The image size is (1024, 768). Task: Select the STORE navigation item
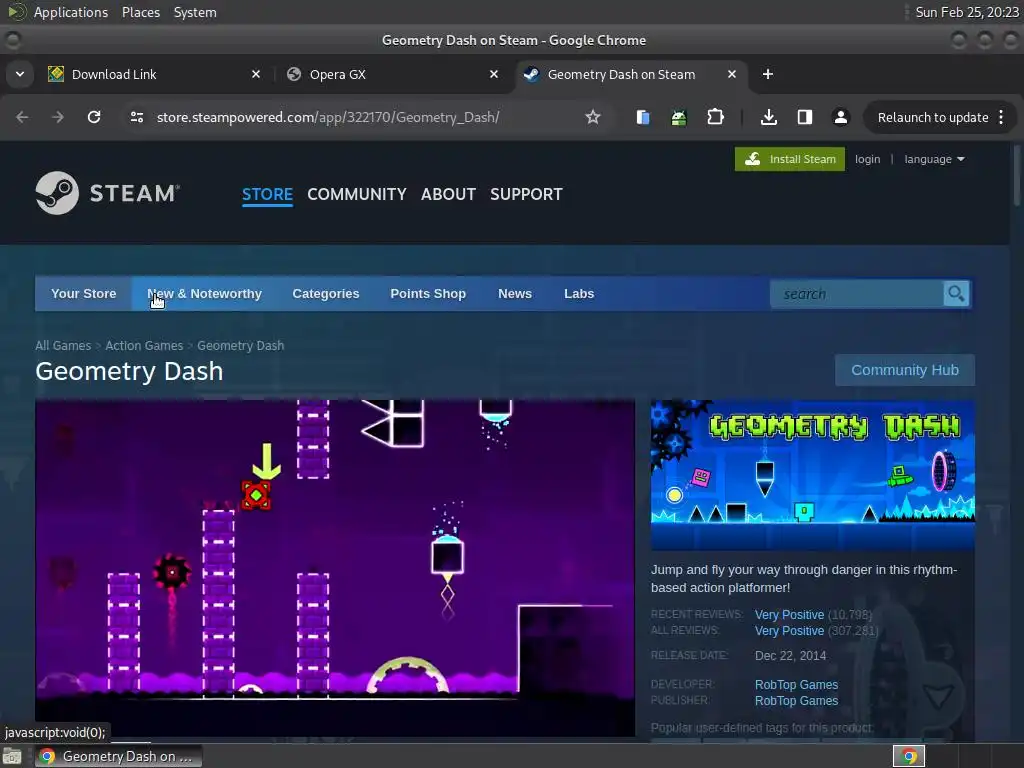(267, 194)
